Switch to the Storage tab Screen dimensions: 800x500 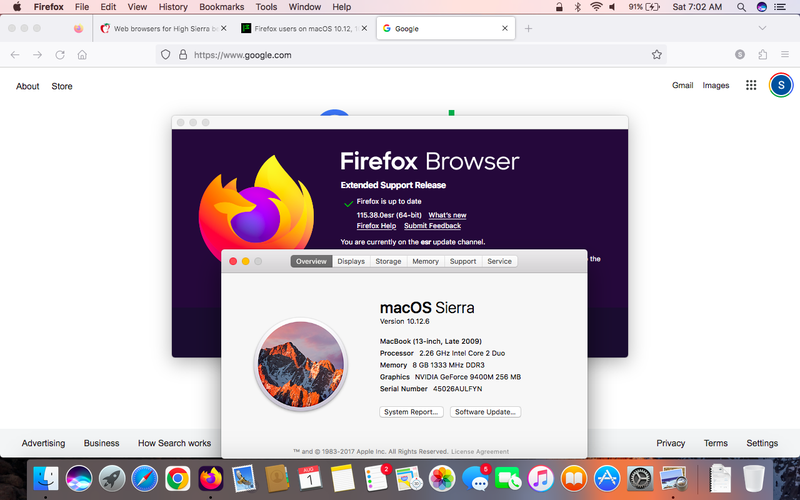tap(388, 261)
